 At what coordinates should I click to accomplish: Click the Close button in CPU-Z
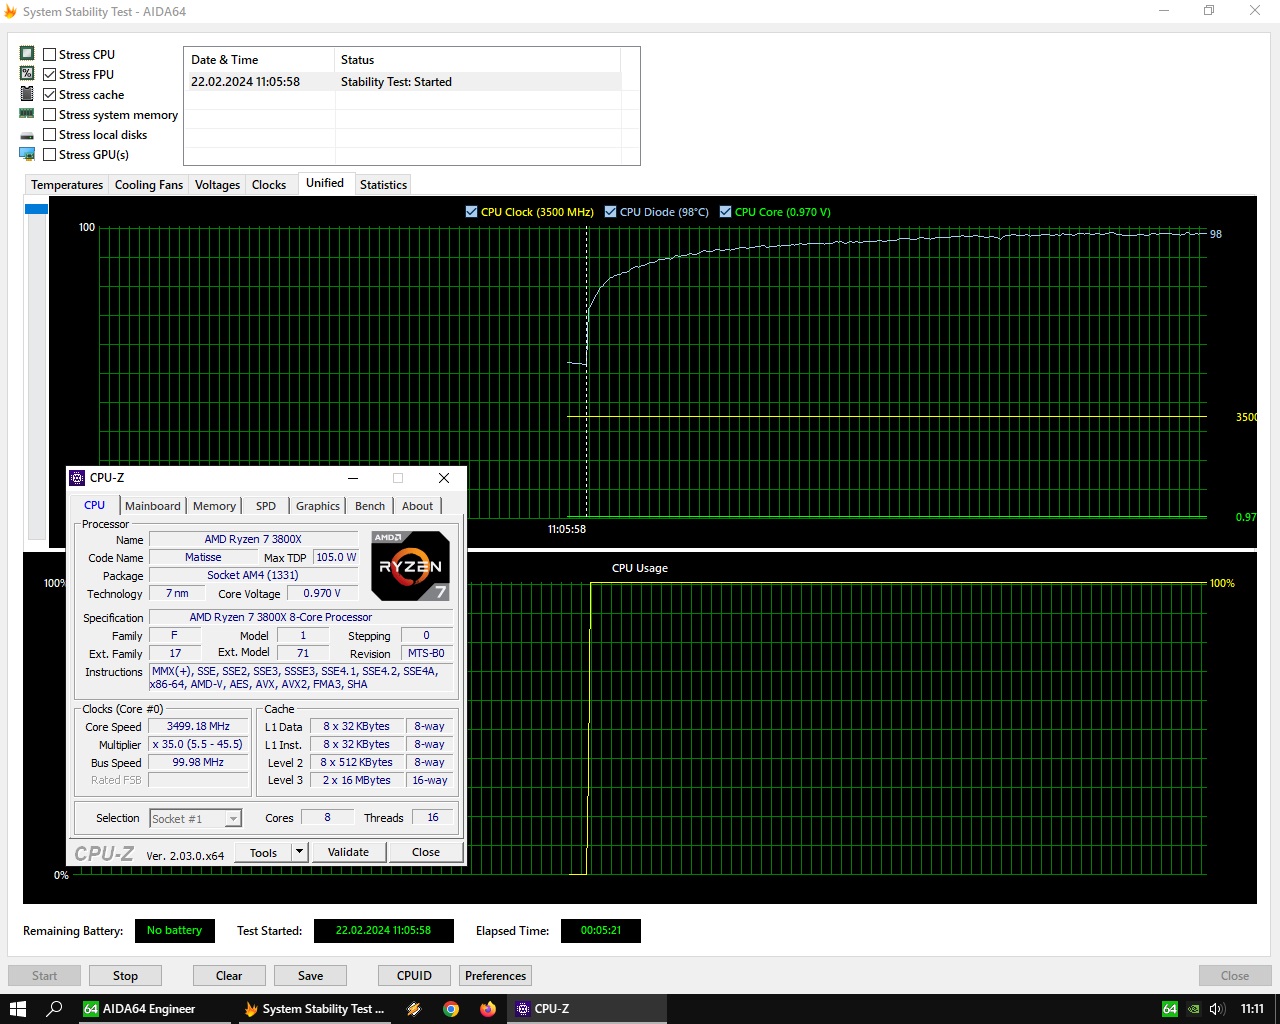(426, 852)
